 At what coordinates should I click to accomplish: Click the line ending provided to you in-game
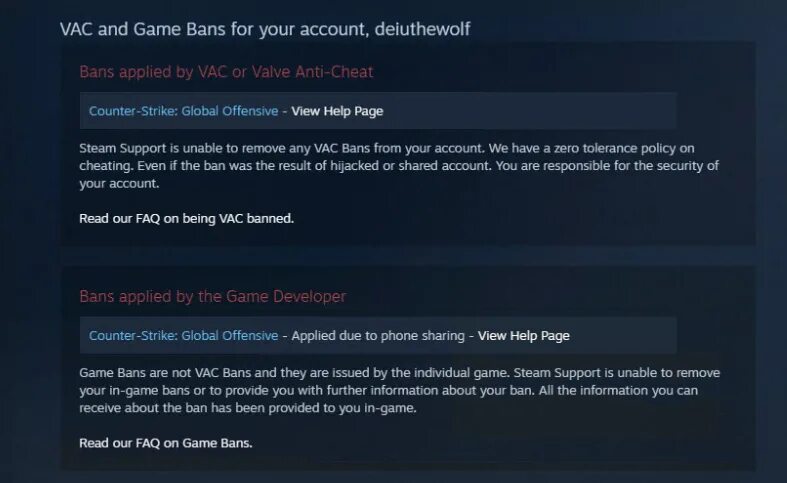tap(248, 408)
